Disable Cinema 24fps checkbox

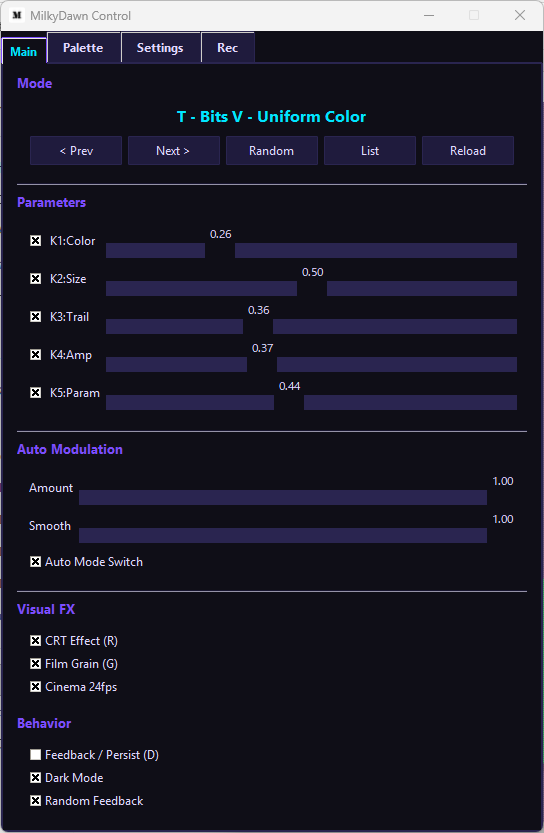point(36,687)
